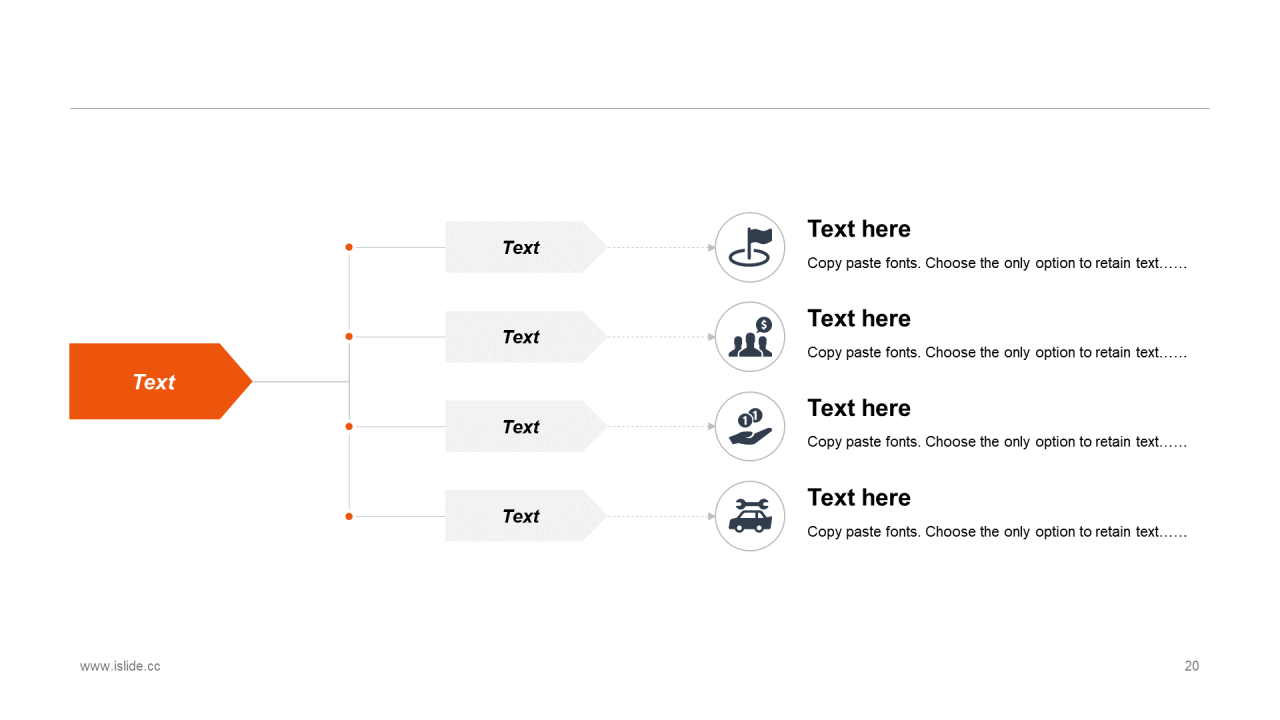Click description text beside the flag icon
This screenshot has height=720, width=1280.
997,263
